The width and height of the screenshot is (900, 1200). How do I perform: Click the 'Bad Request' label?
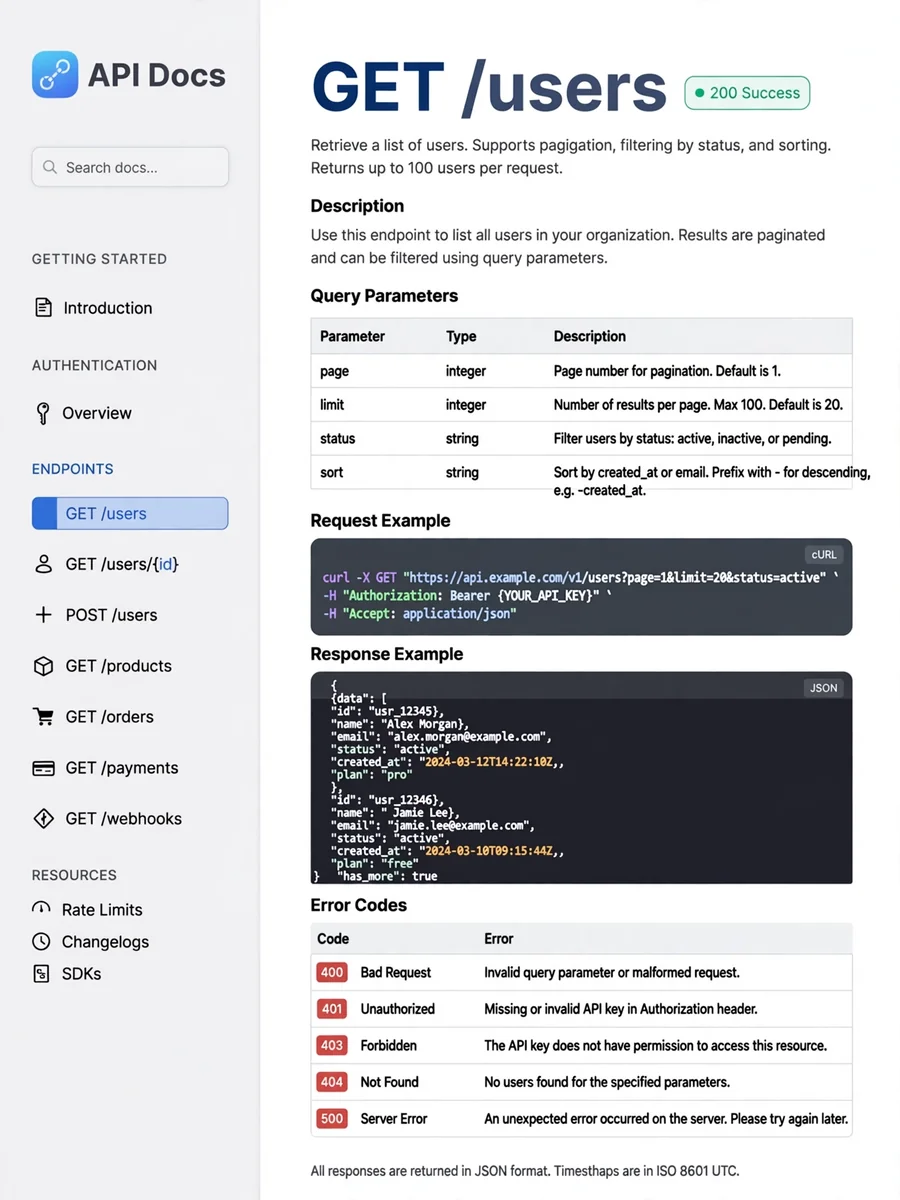[396, 972]
